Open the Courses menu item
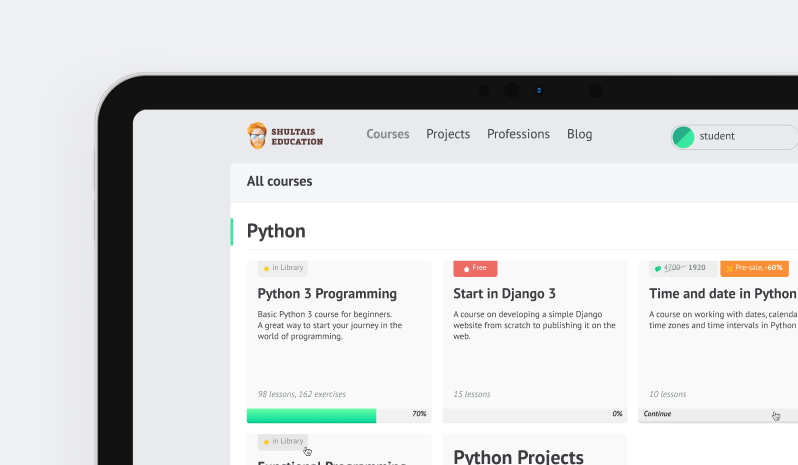Image resolution: width=798 pixels, height=465 pixels. (388, 134)
